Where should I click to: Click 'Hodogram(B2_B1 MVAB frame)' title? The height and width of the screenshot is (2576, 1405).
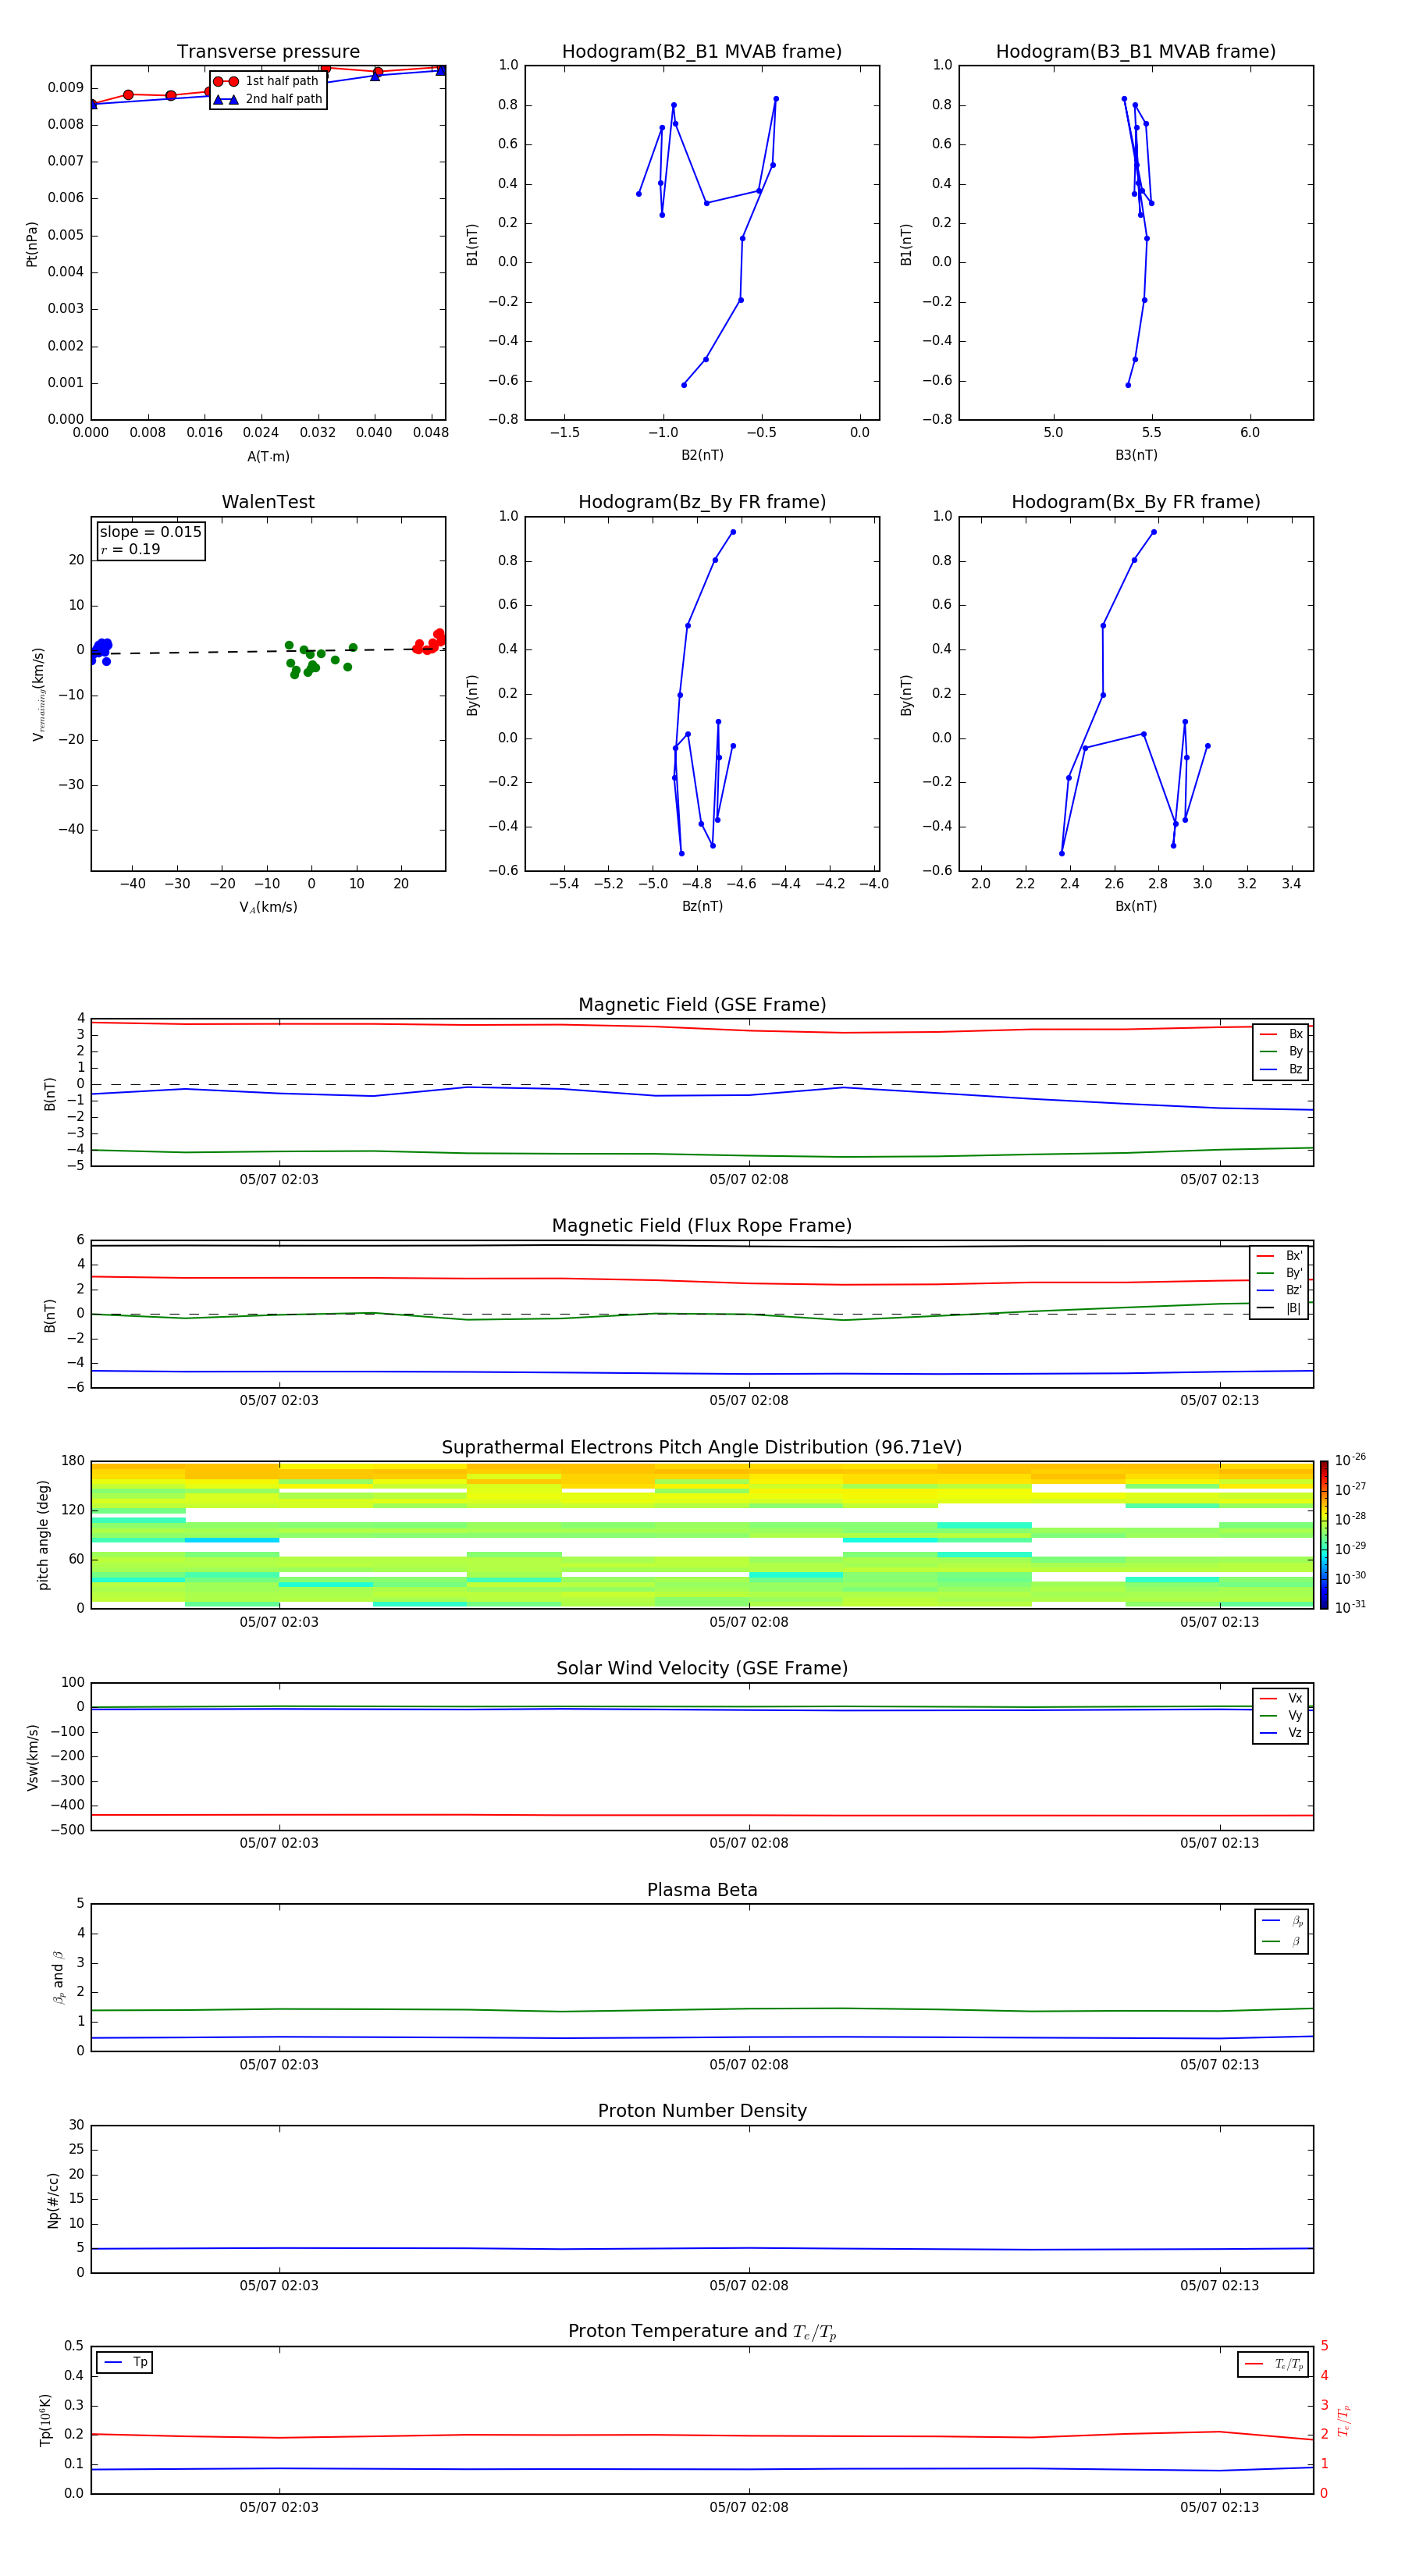tap(702, 52)
